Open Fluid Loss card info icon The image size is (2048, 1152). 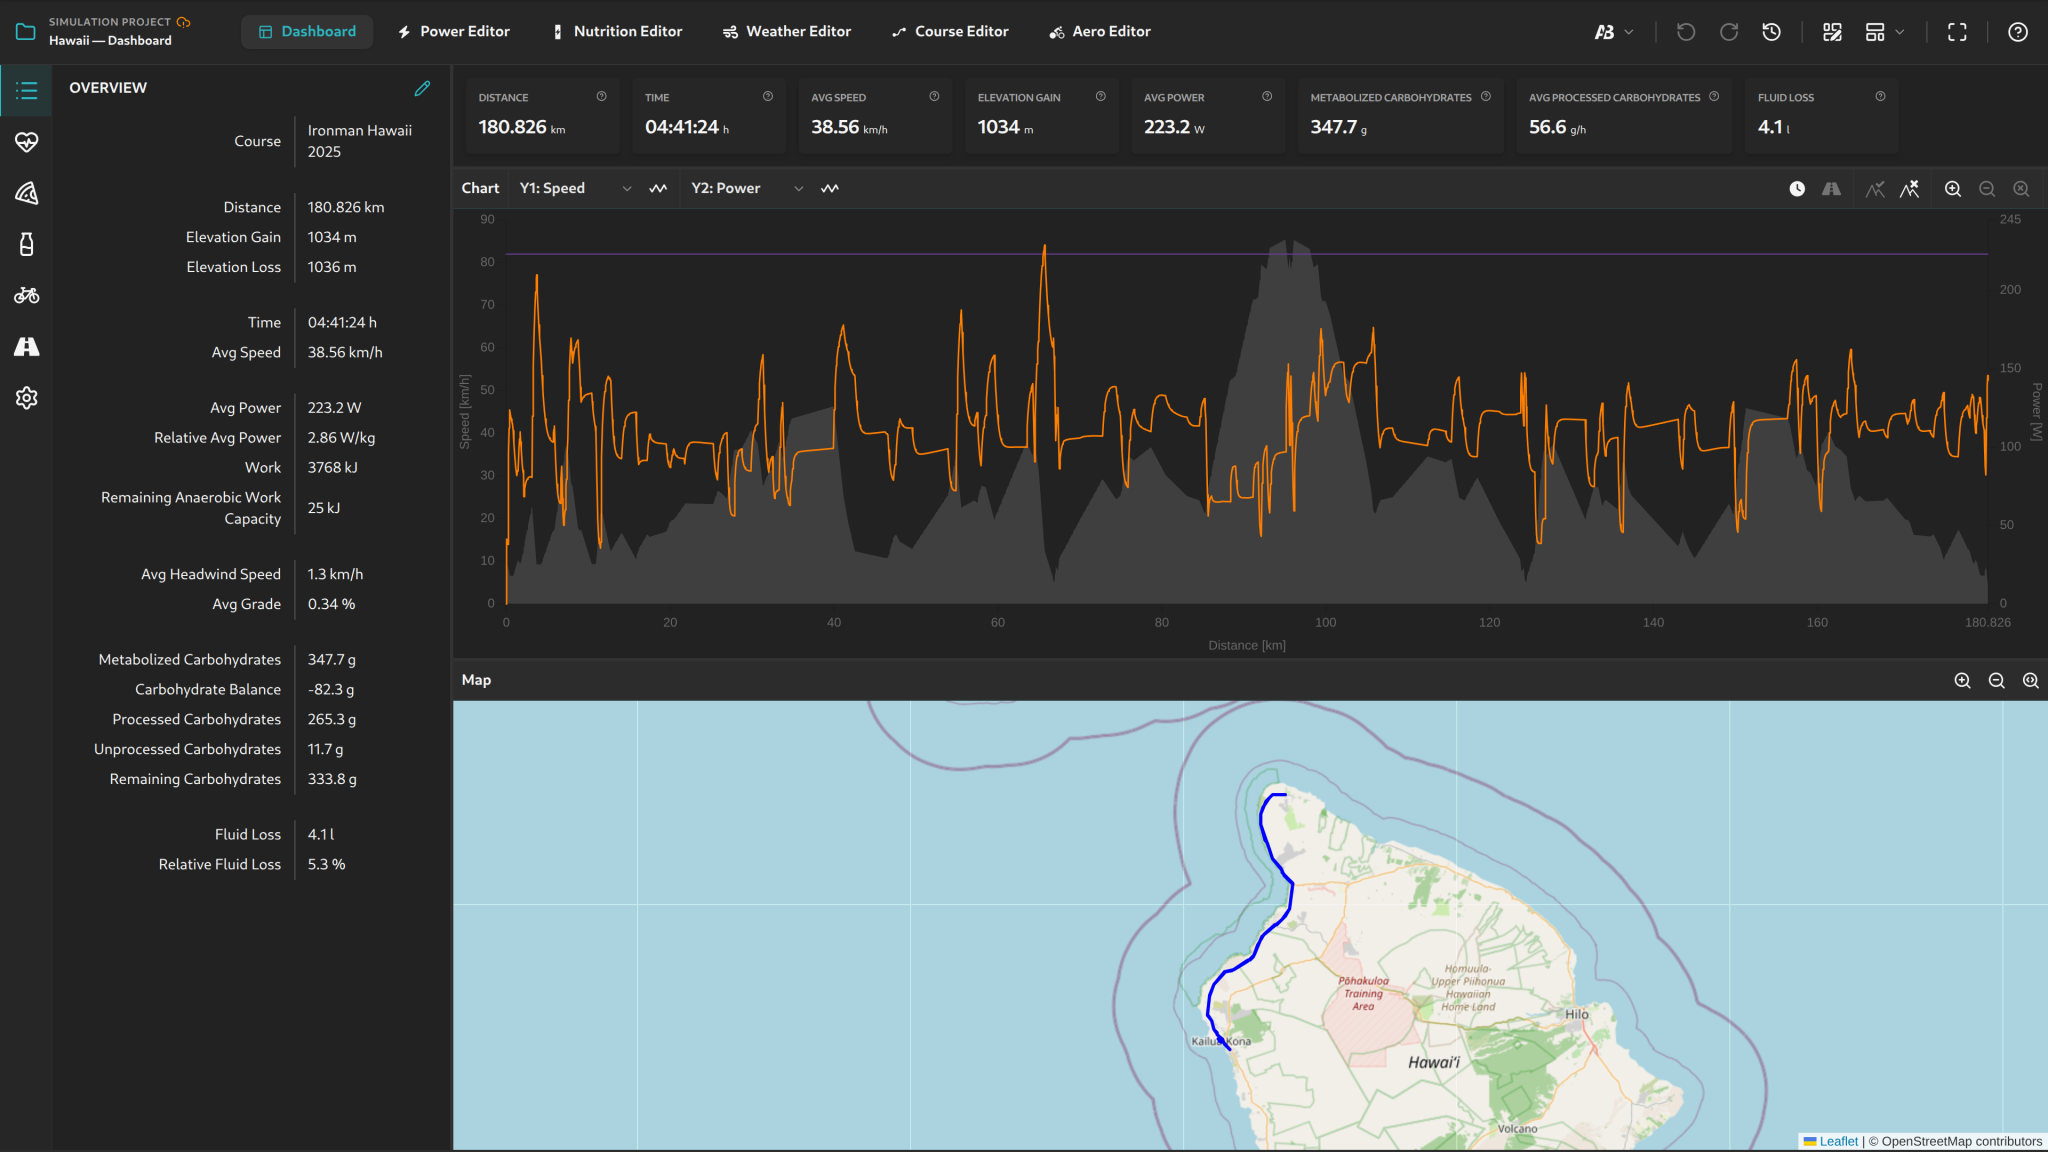pos(1881,97)
